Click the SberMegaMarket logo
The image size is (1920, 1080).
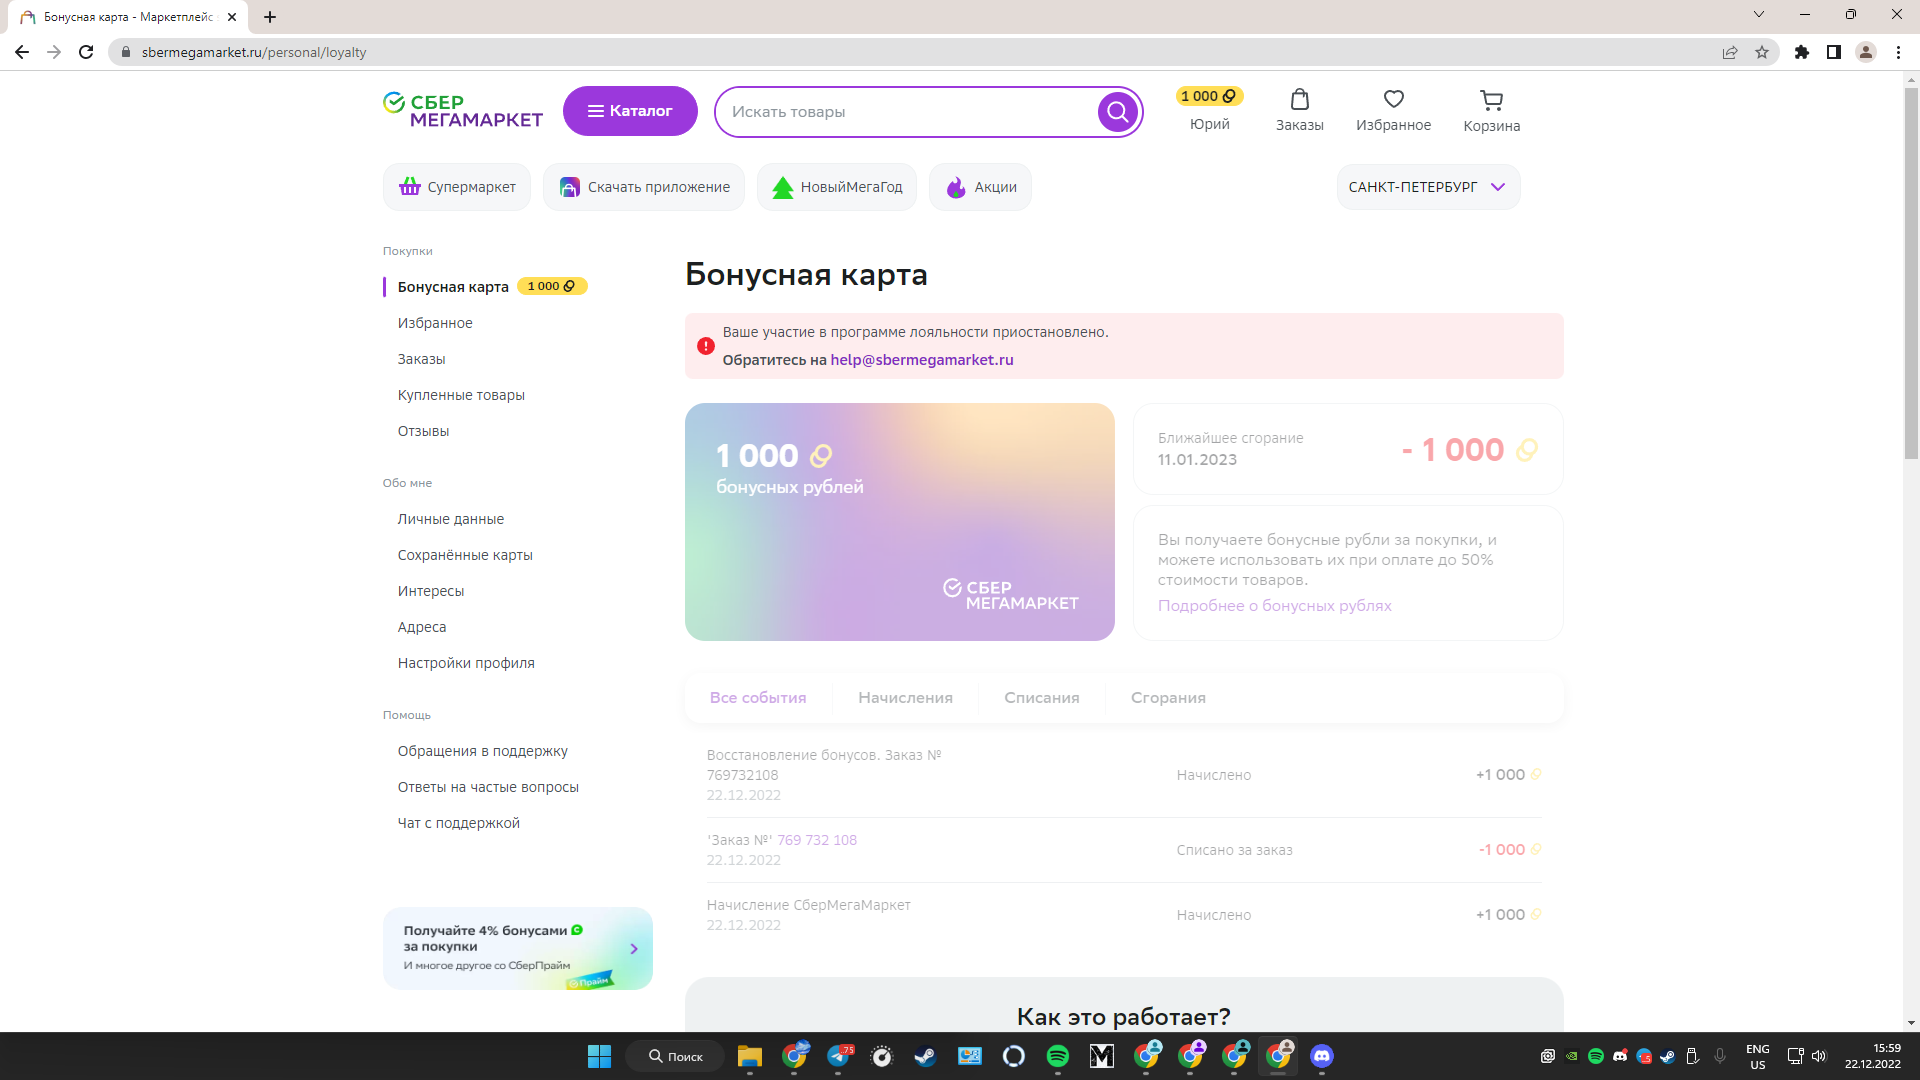[x=462, y=111]
